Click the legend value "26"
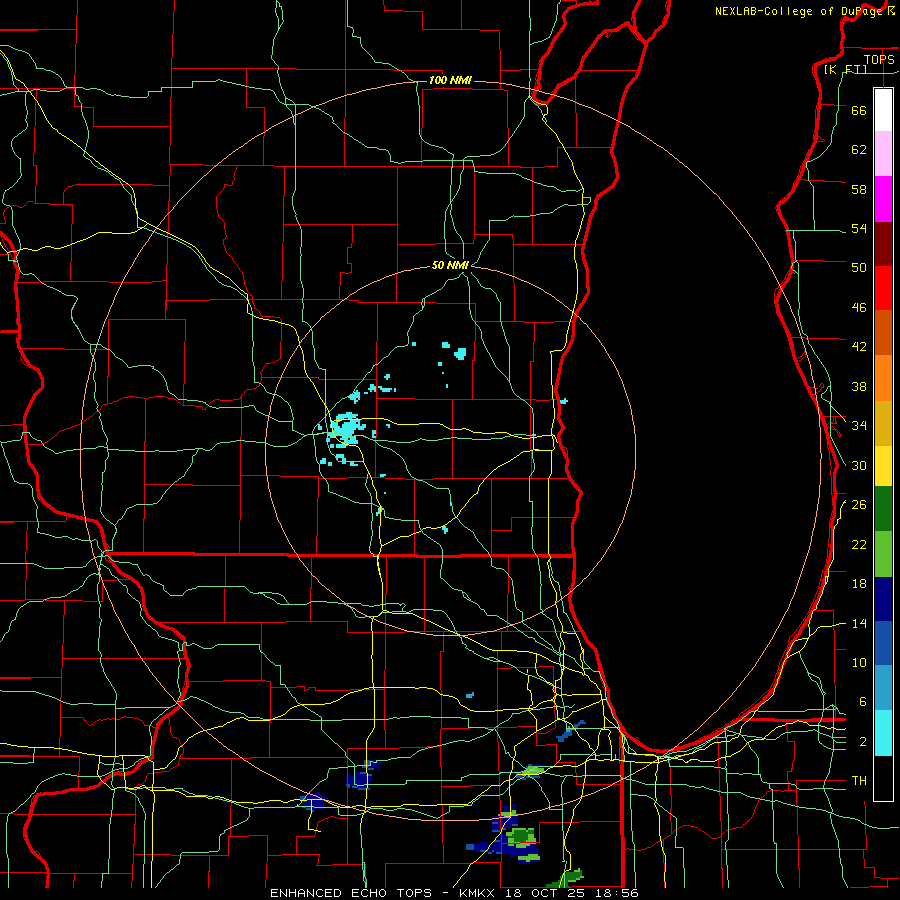Image resolution: width=900 pixels, height=900 pixels. pos(859,505)
